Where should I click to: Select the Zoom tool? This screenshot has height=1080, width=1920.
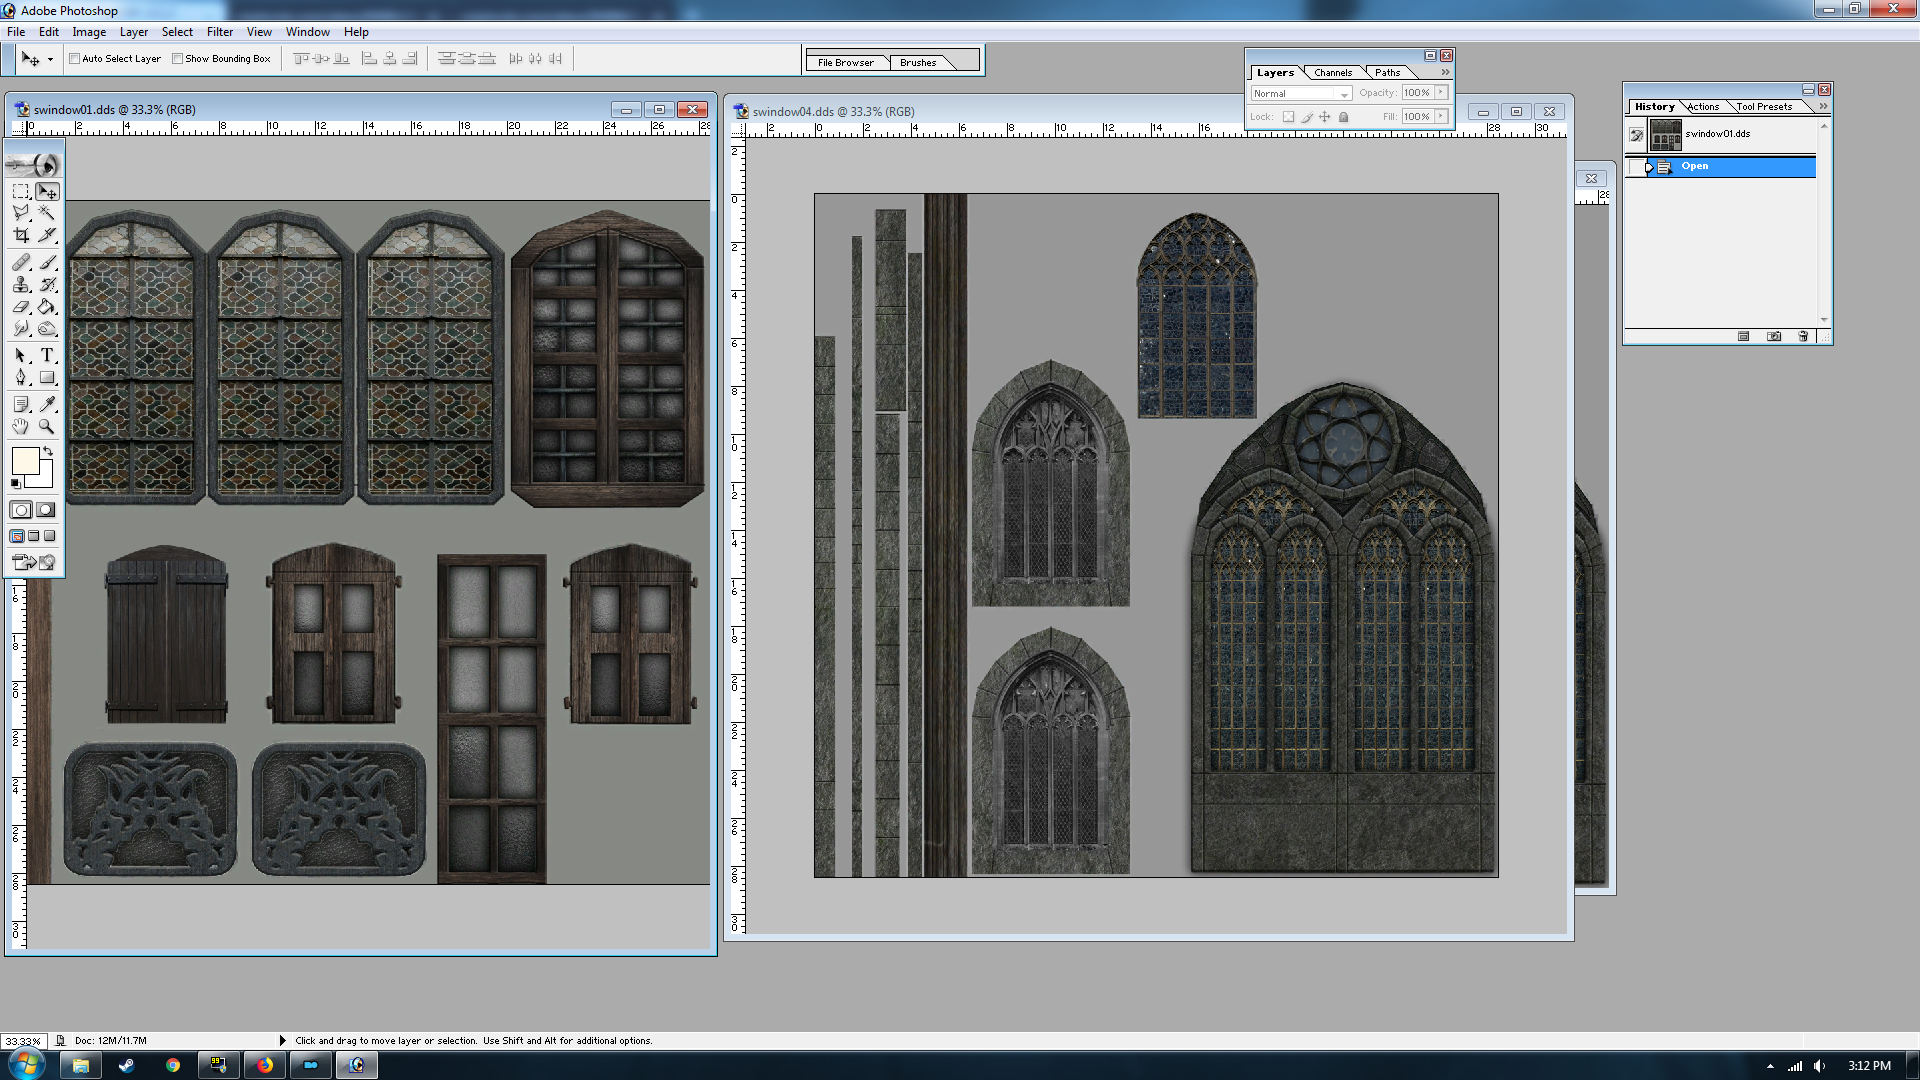(47, 426)
